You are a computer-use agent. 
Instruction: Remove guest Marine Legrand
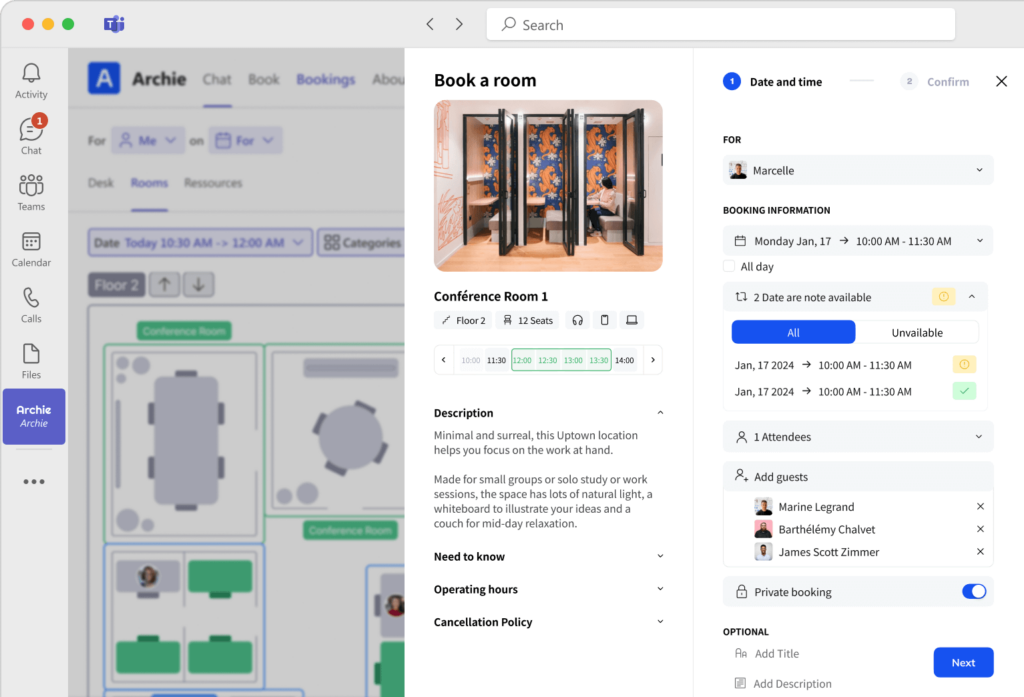[x=980, y=507]
